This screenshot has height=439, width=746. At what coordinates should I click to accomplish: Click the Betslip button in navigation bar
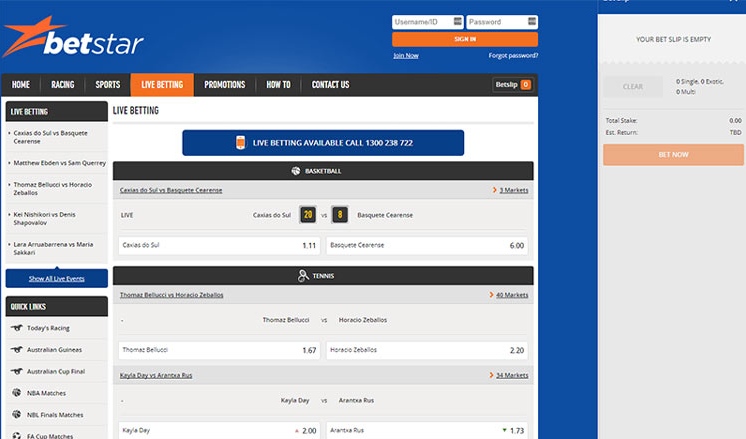pyautogui.click(x=513, y=85)
